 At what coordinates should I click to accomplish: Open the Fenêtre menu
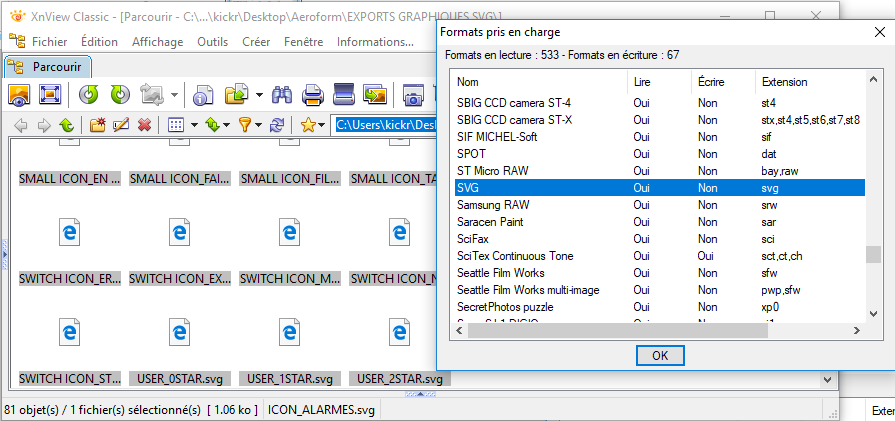pos(303,42)
